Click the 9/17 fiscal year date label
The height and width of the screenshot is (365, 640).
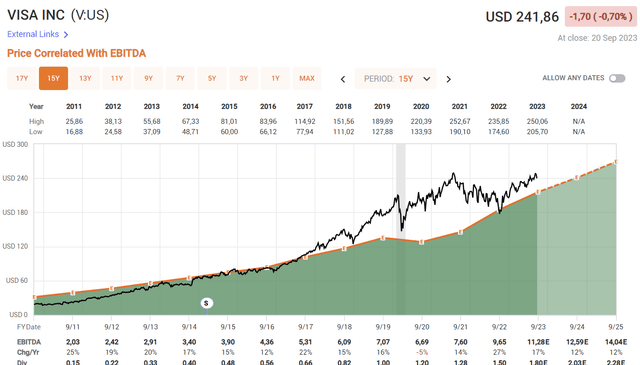click(305, 327)
